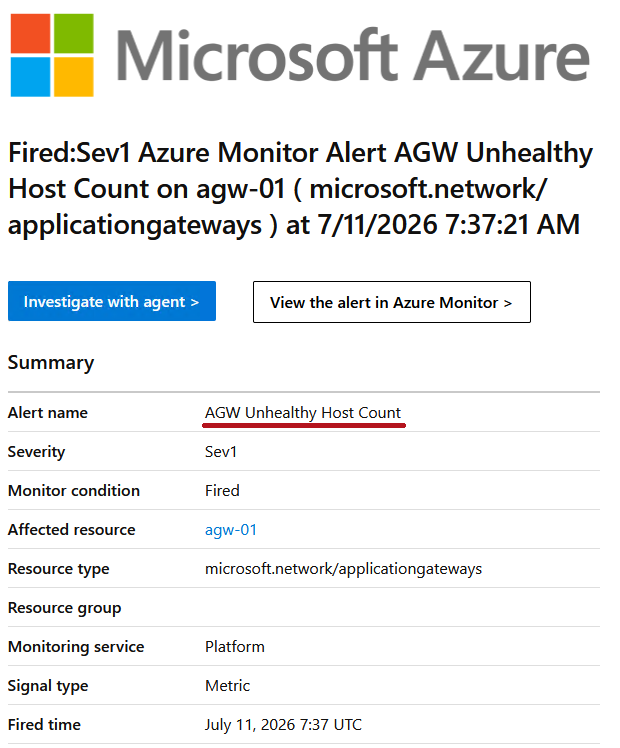
Task: Click the Metric signal type value
Action: click(x=227, y=686)
